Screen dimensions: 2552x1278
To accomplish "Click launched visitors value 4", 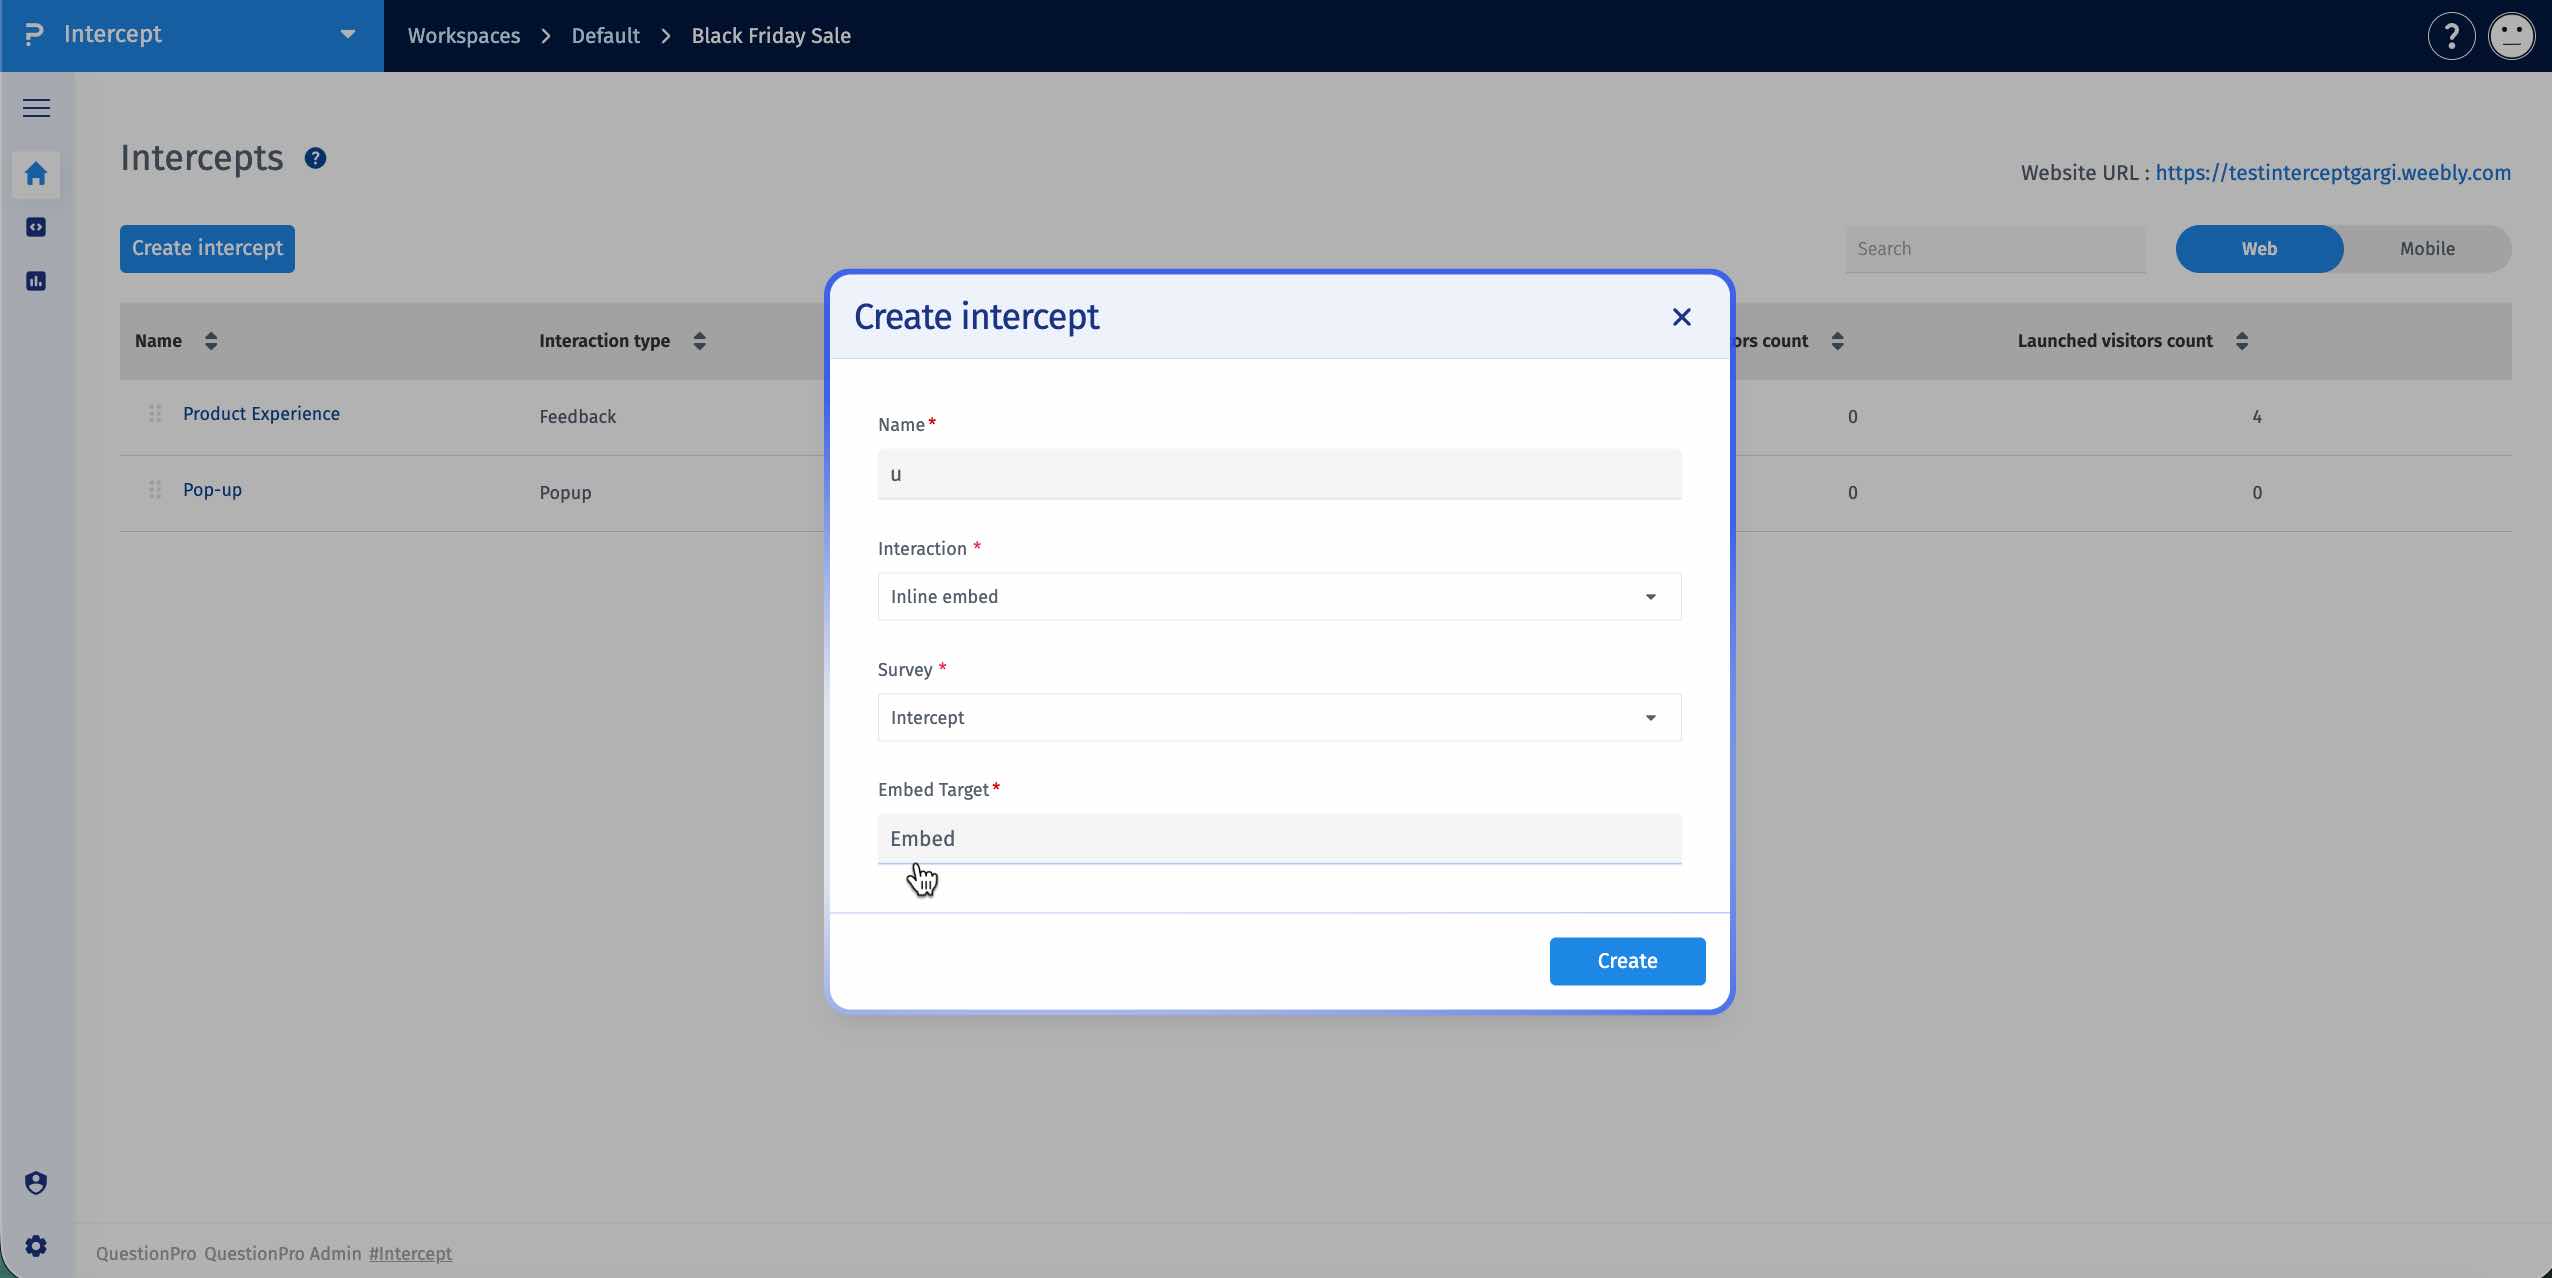I will 2257,417.
